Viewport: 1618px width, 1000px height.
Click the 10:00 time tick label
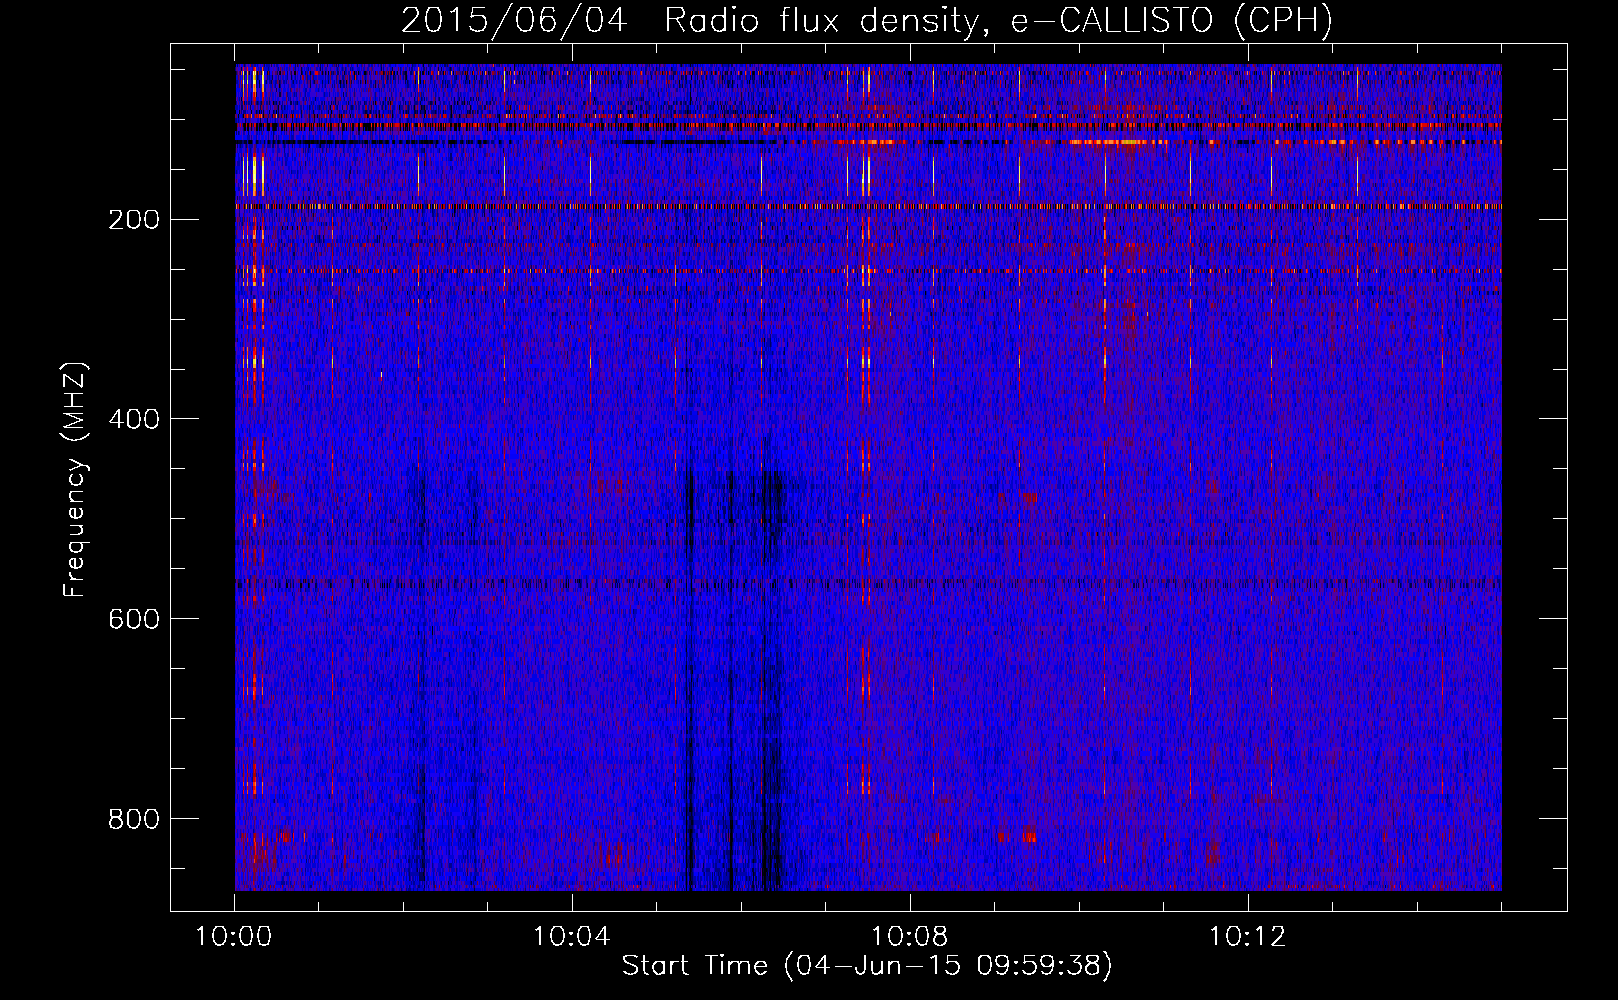click(x=234, y=937)
